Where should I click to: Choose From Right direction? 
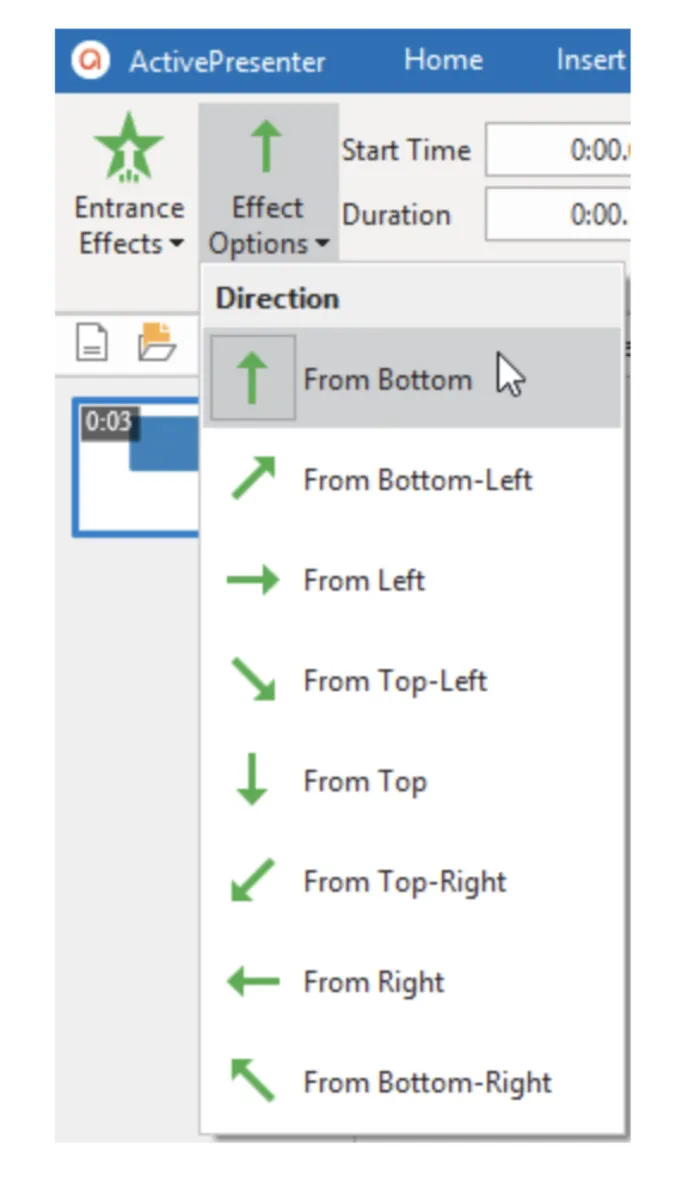(374, 982)
